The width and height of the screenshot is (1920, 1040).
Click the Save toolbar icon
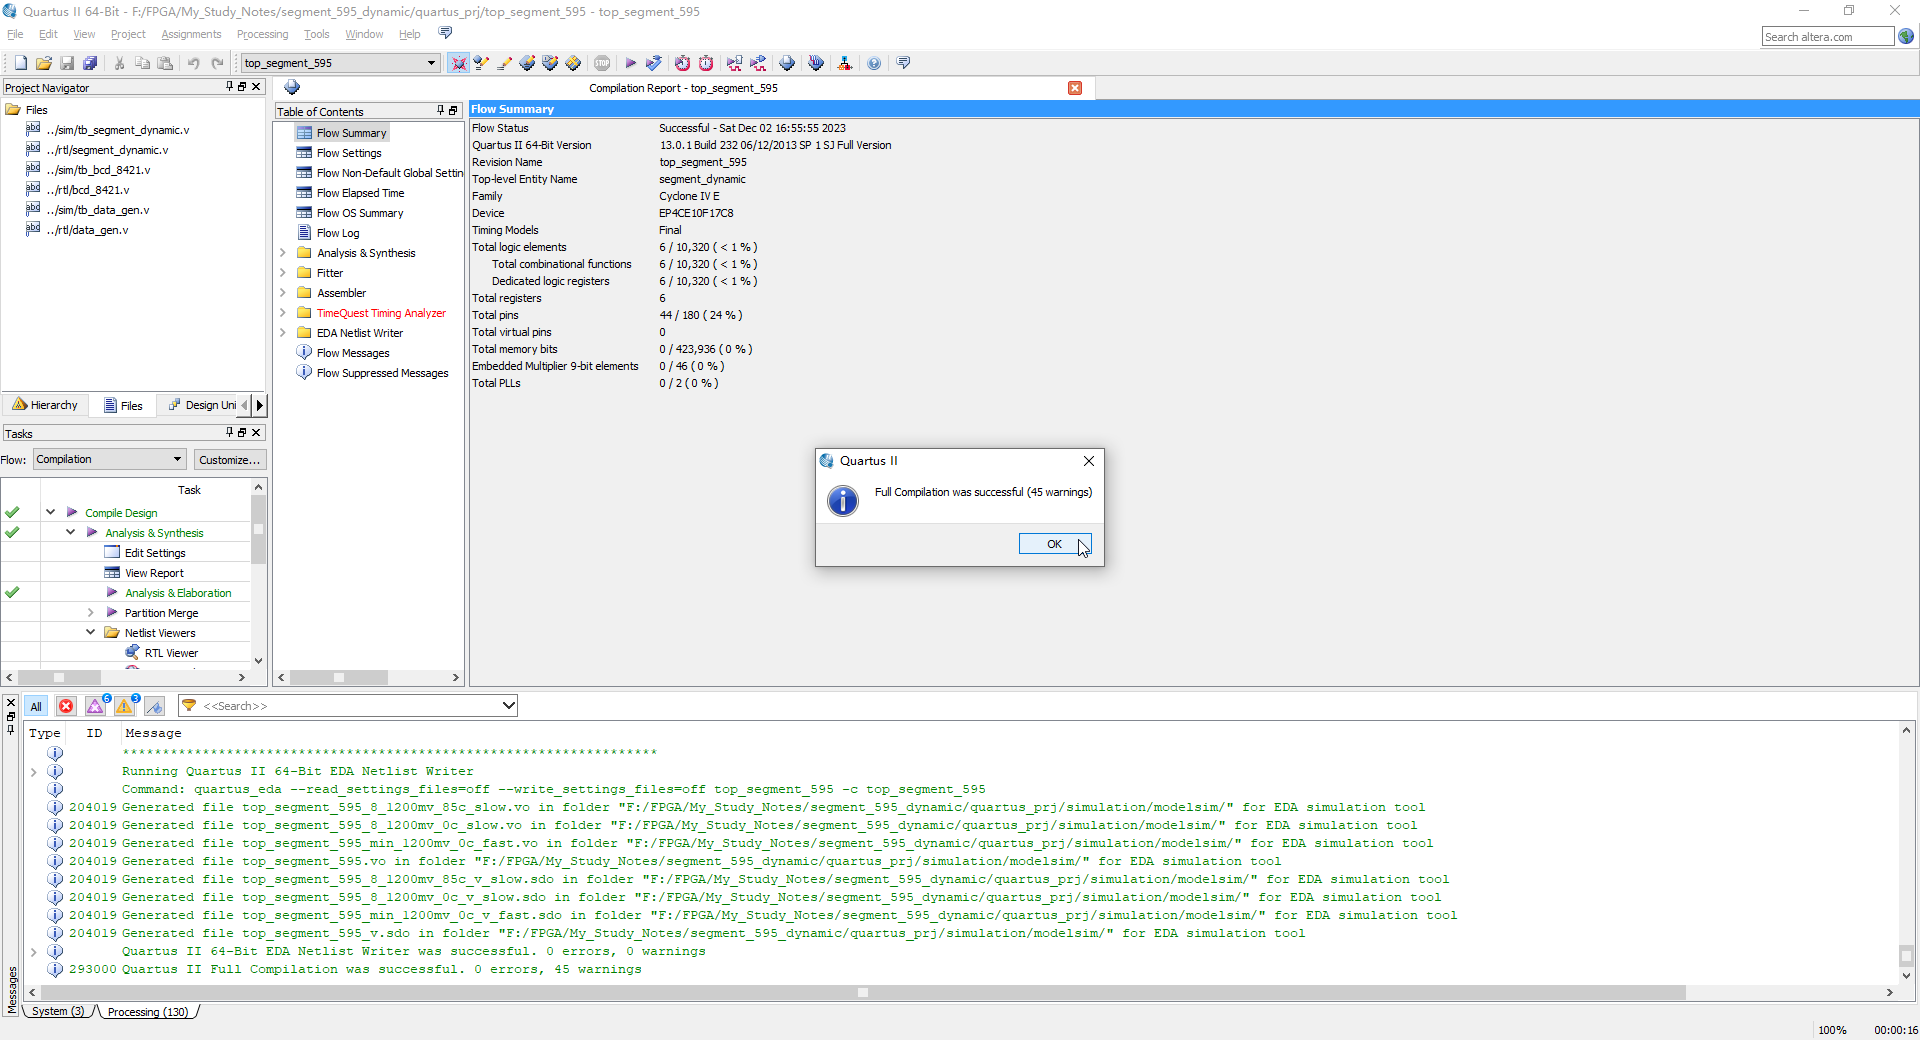(x=67, y=63)
